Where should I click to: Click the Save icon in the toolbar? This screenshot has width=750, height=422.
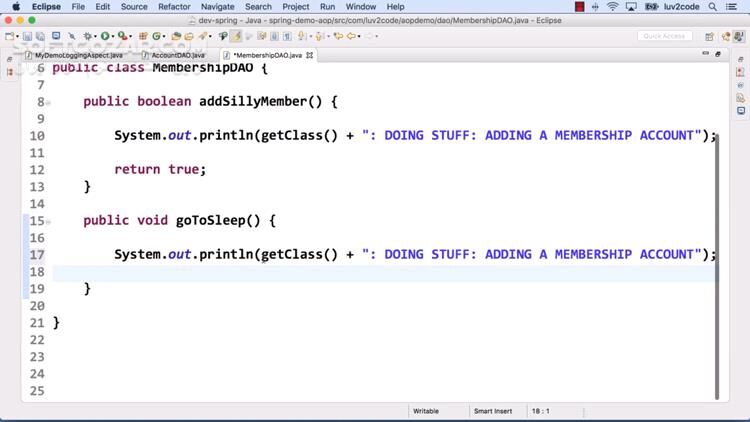click(x=29, y=37)
